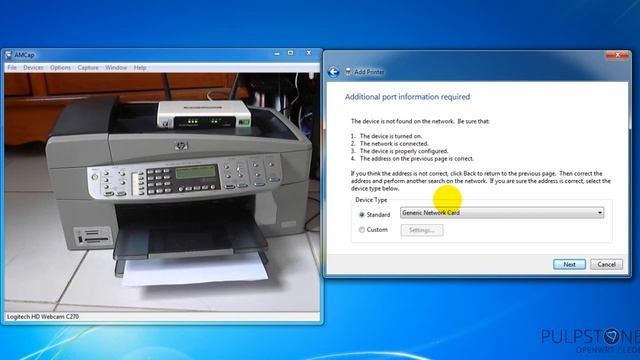Click 'The device is turned on.' line
Screen dimensions: 640x360
(391, 136)
